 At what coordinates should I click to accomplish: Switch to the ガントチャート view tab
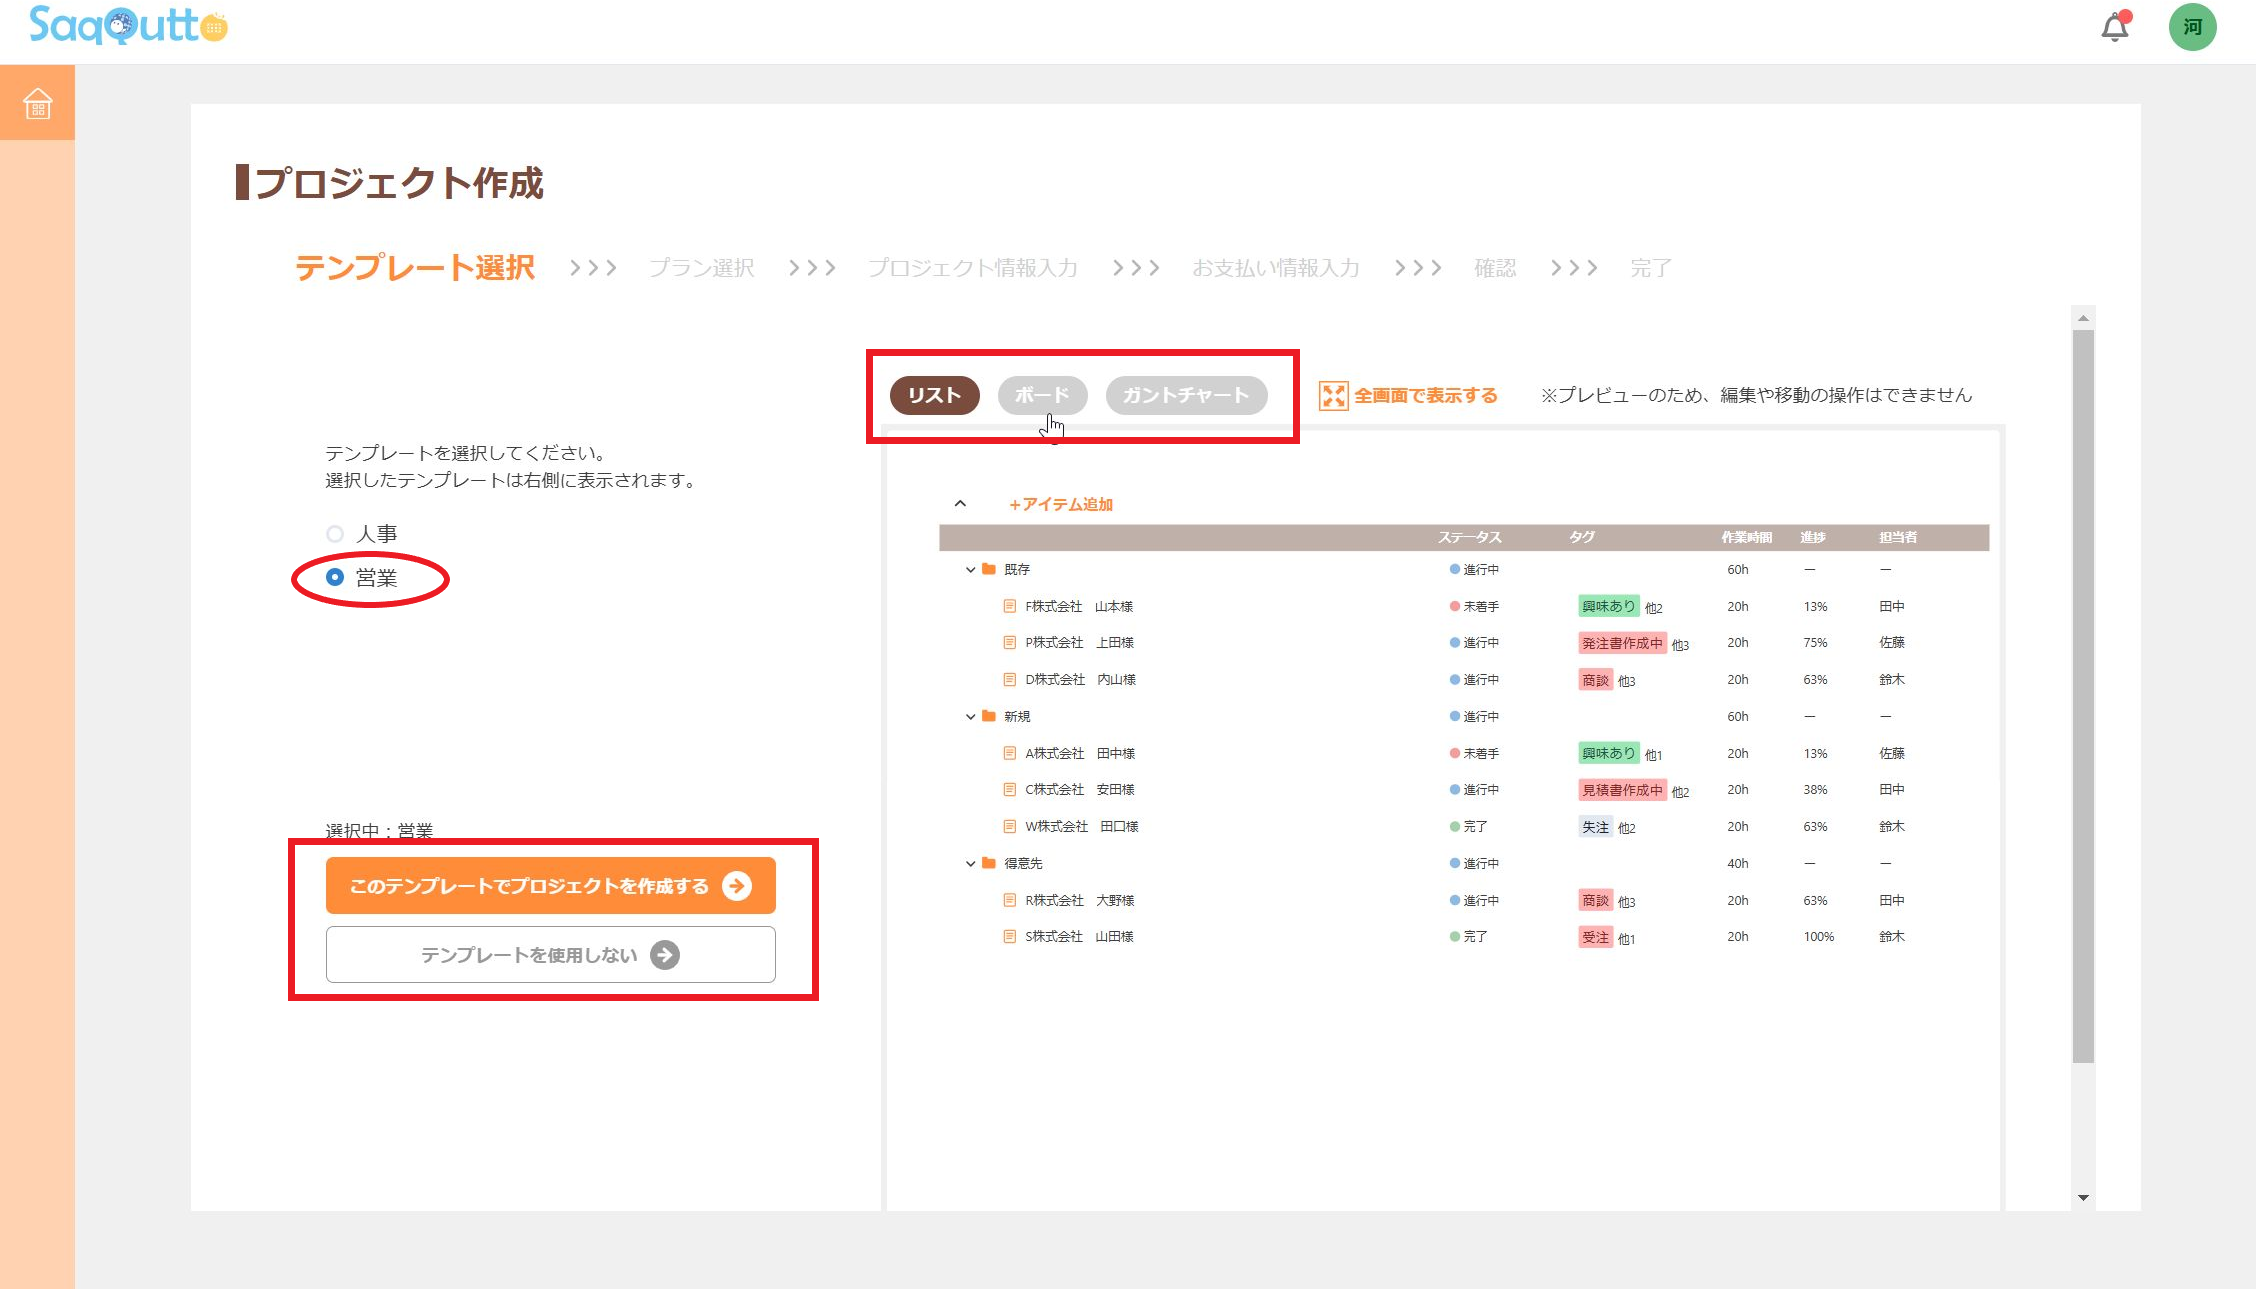tap(1186, 395)
